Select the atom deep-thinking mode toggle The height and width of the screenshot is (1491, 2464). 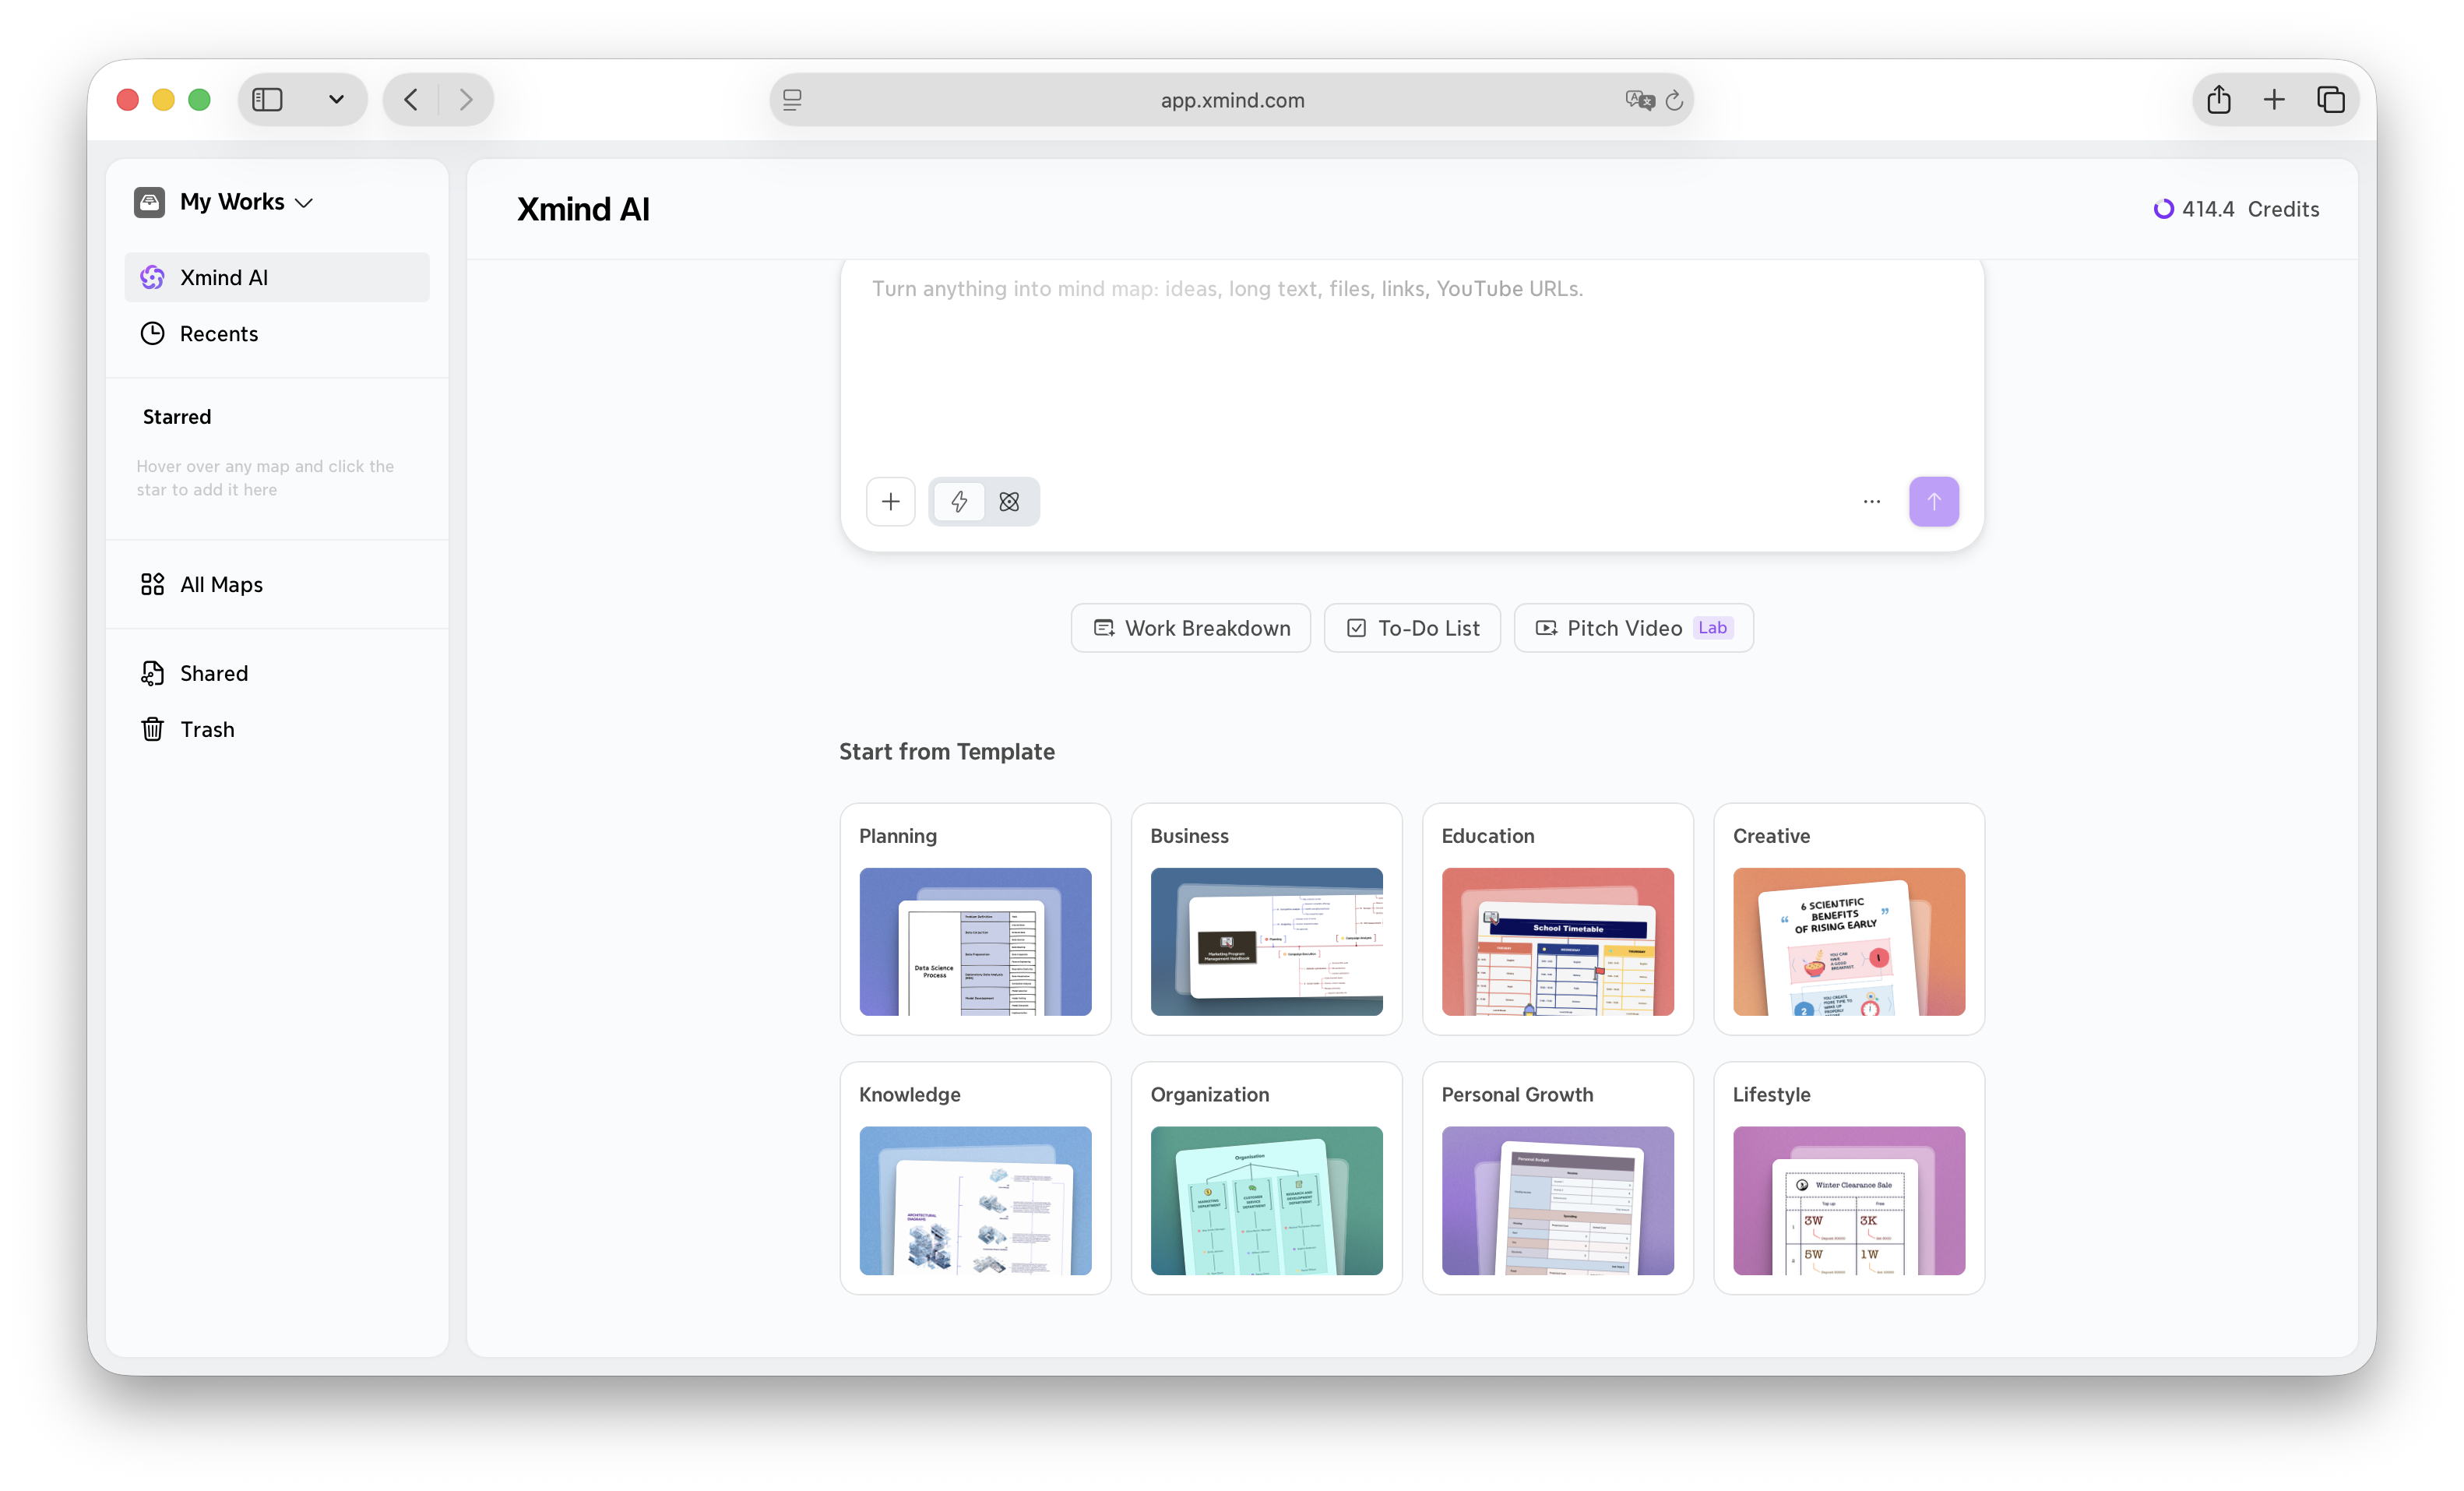pos(1009,501)
